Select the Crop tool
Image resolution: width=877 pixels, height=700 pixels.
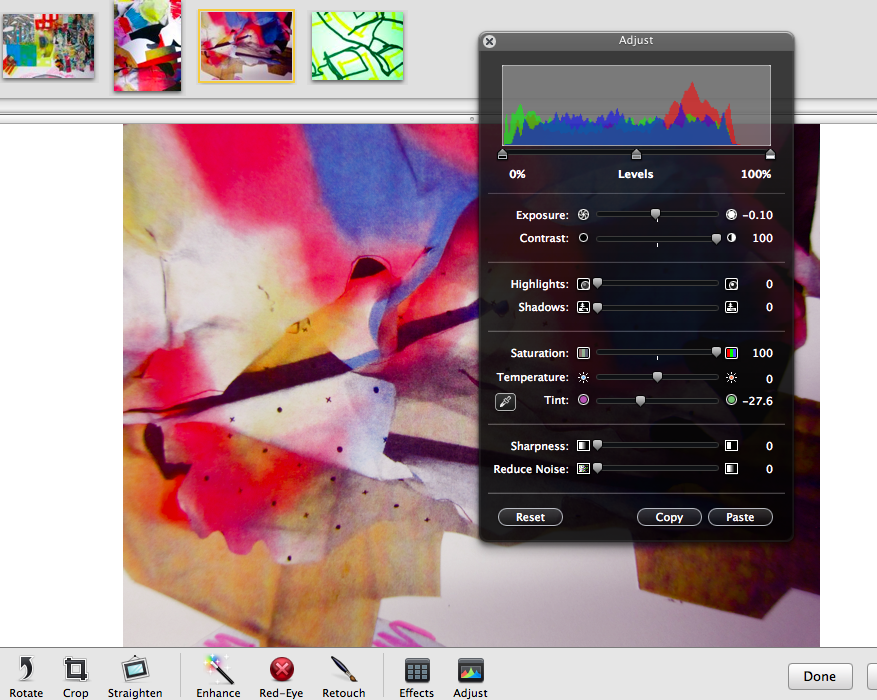(x=76, y=670)
